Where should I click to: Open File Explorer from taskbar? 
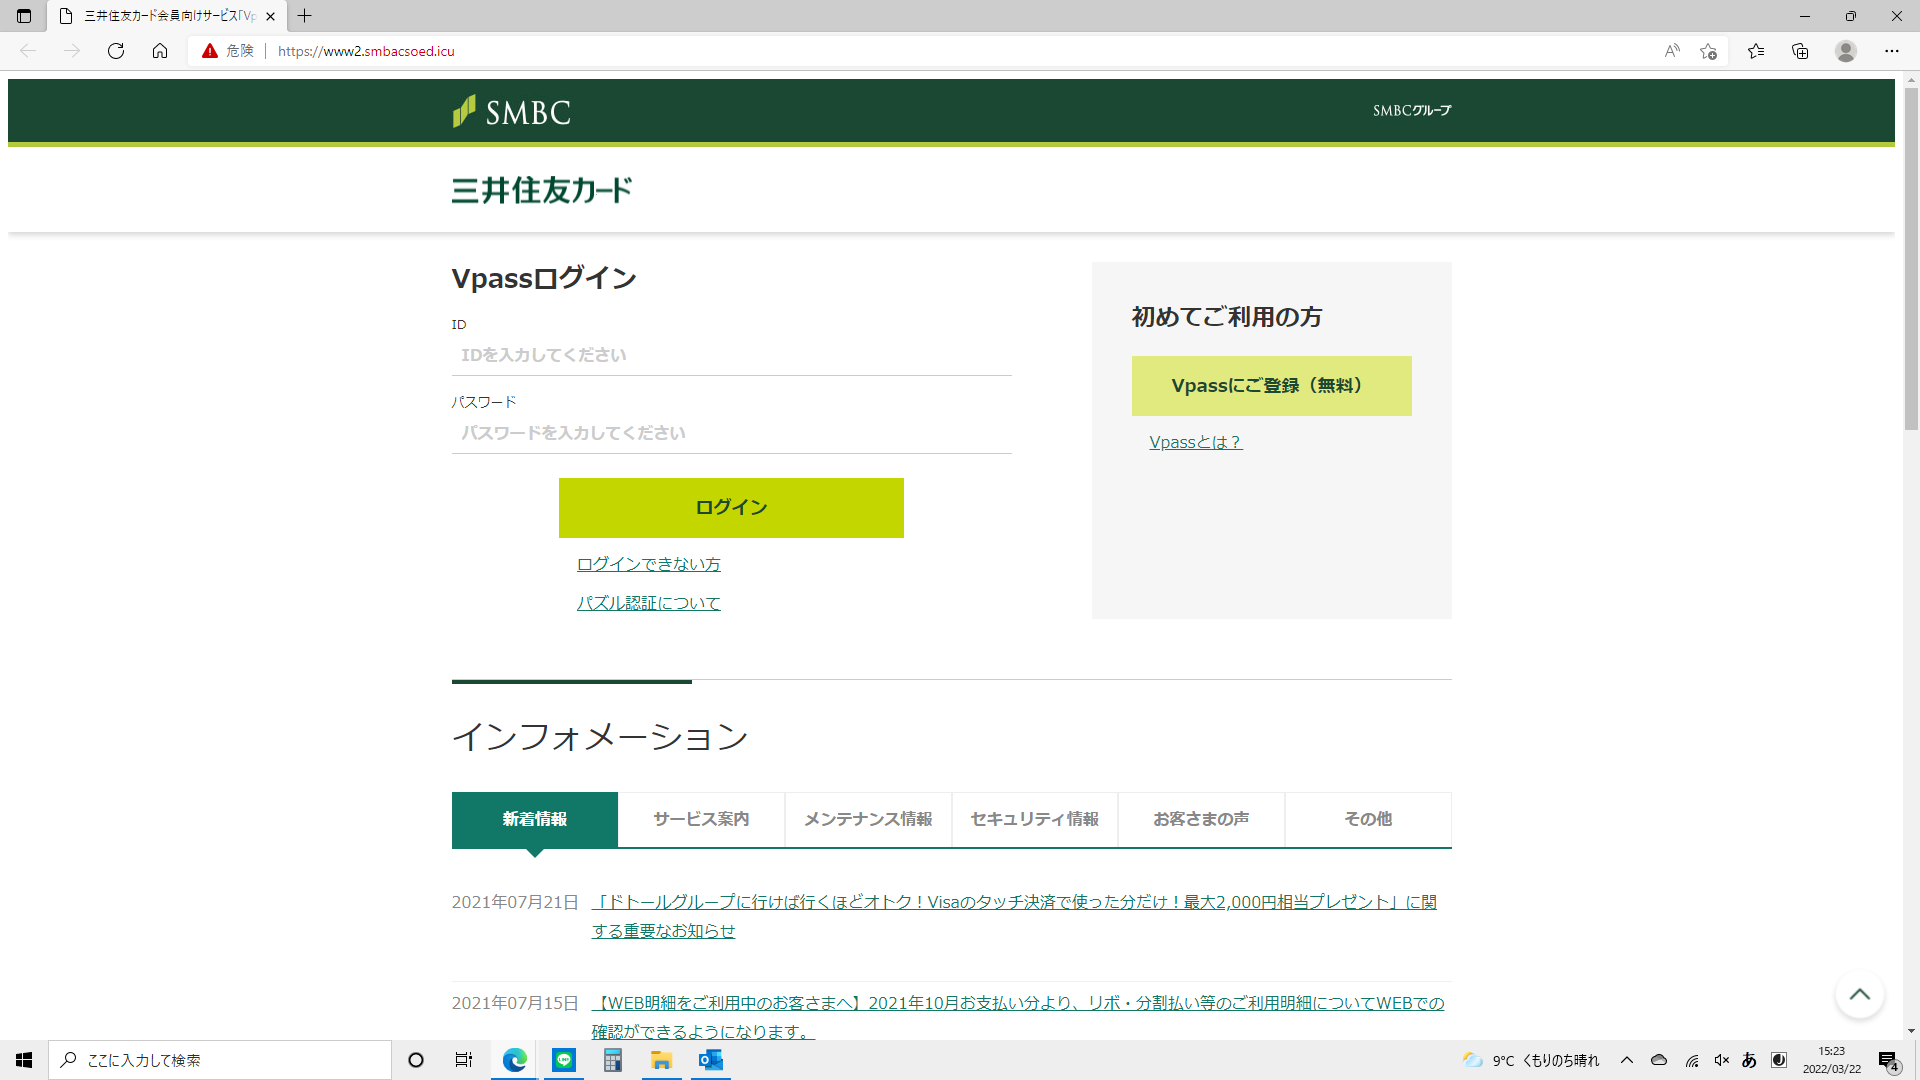pos(662,1060)
